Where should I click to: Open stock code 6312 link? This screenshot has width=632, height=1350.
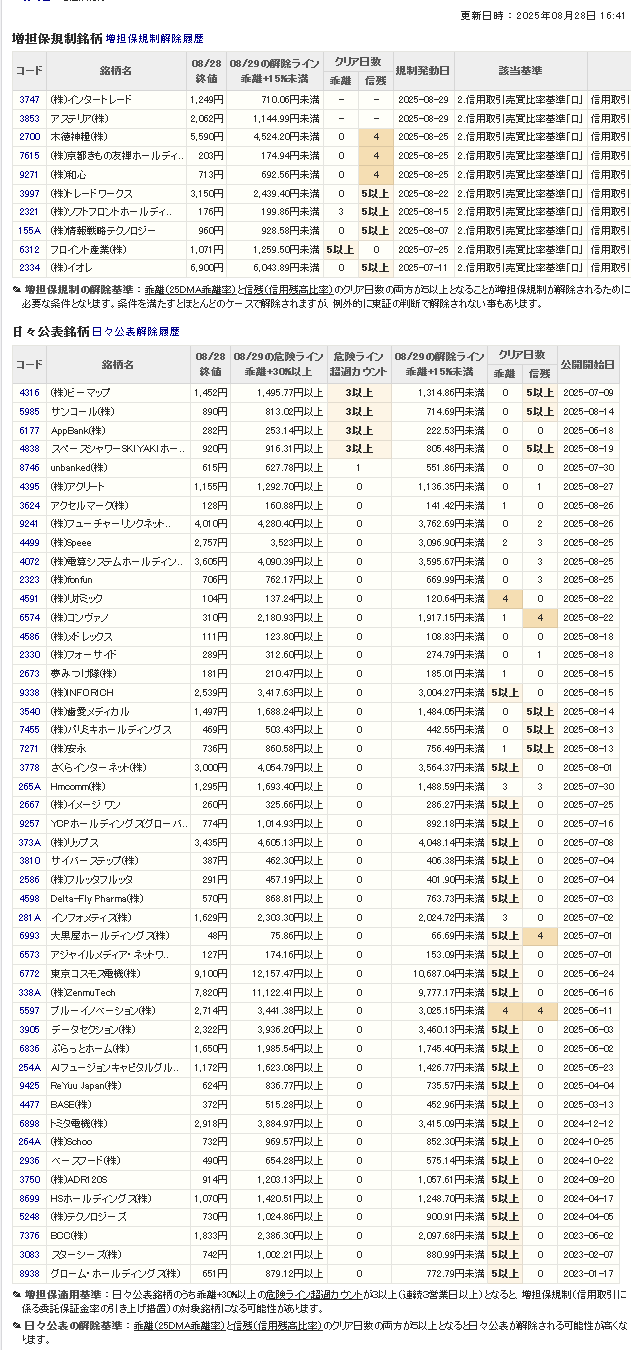(x=29, y=249)
